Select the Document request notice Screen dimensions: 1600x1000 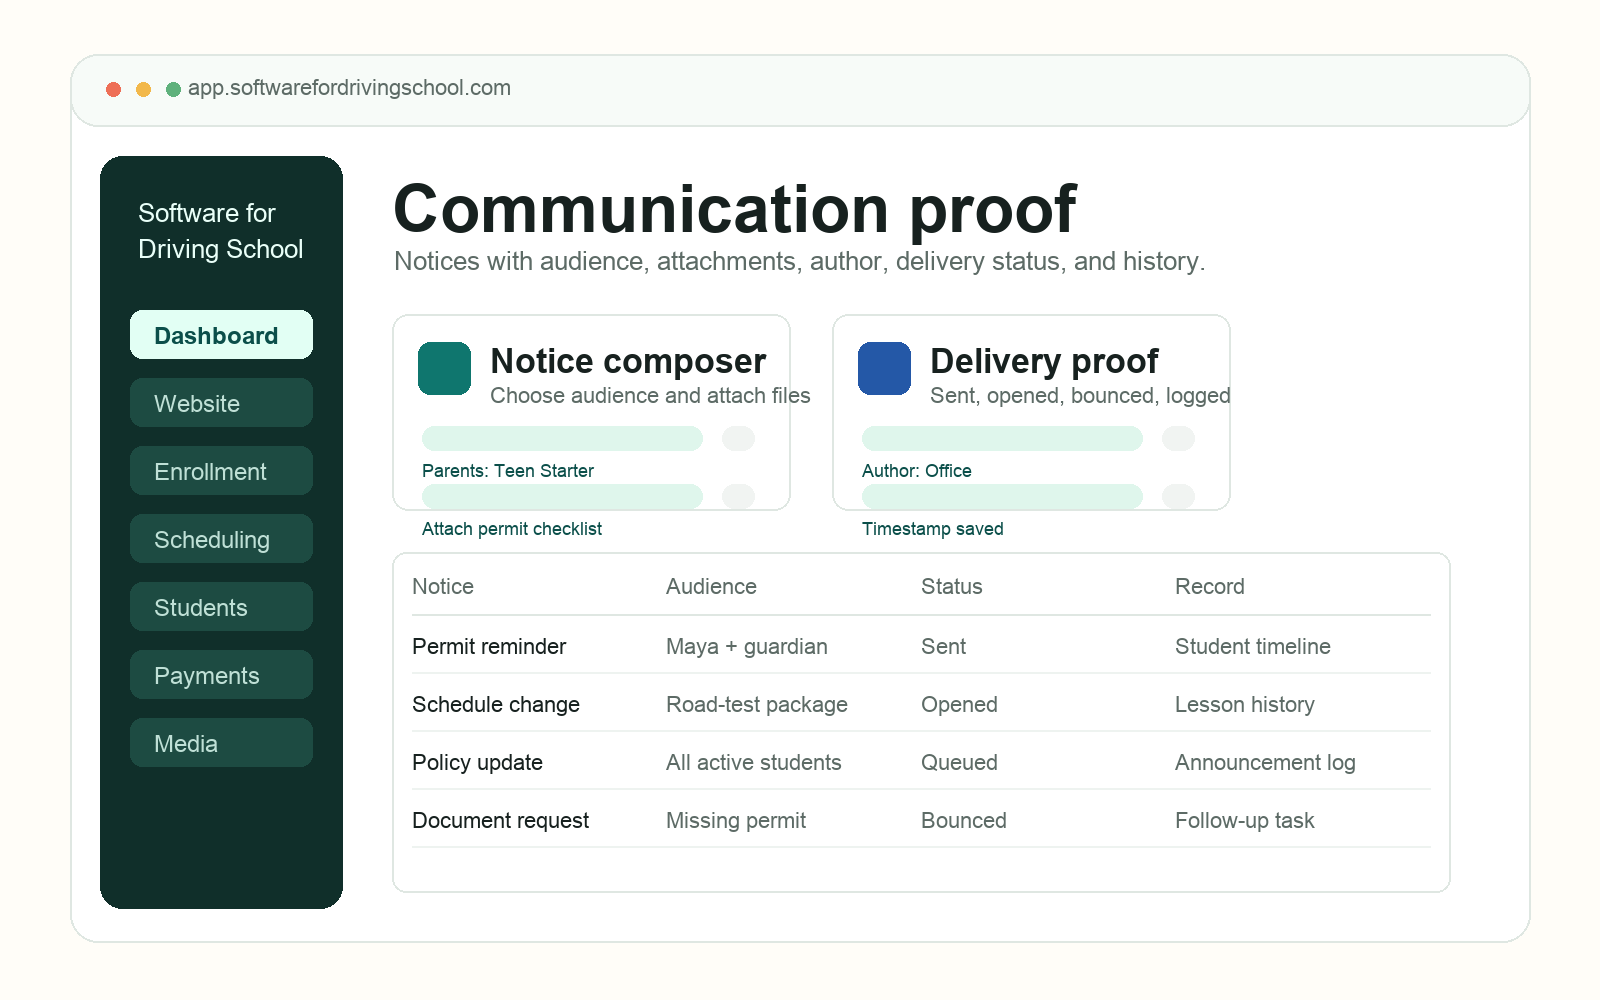pos(500,821)
